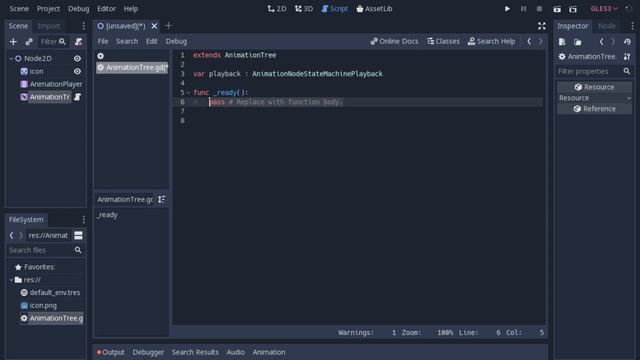
Task: Play the project
Action: 507,9
